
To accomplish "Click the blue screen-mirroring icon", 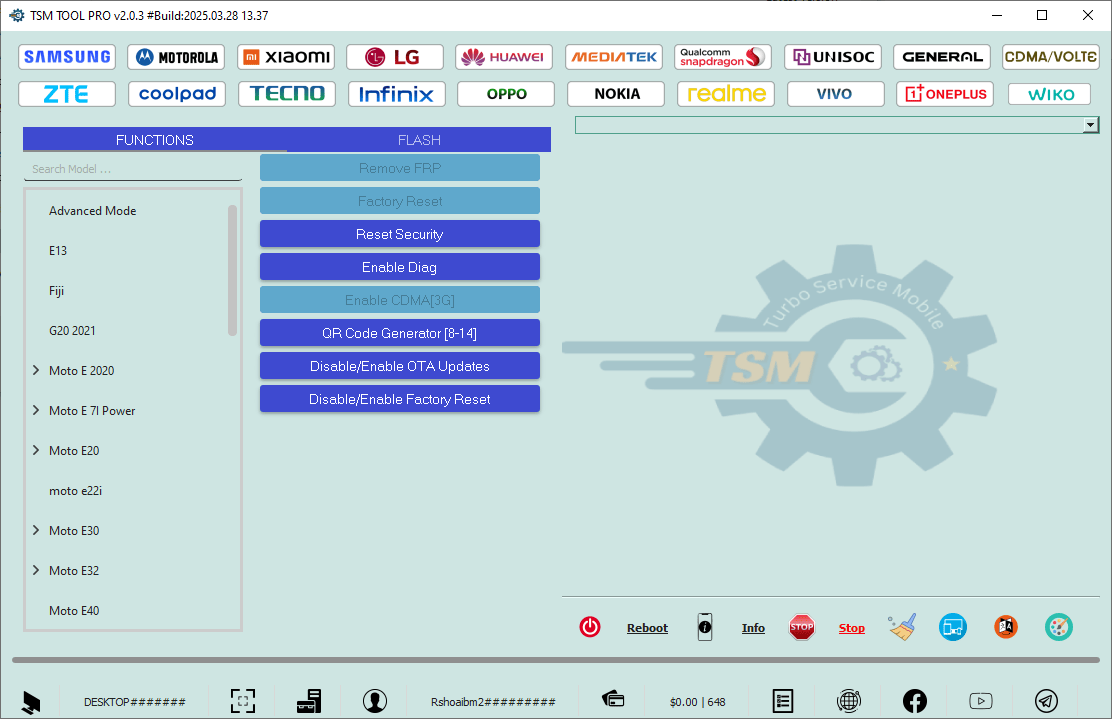I will [x=953, y=627].
